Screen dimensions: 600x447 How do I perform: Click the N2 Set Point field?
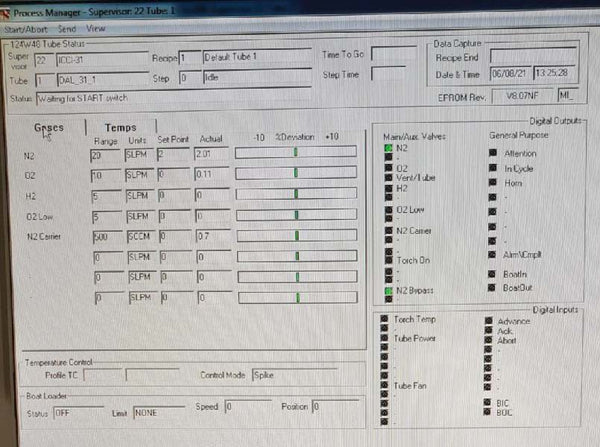(x=173, y=154)
